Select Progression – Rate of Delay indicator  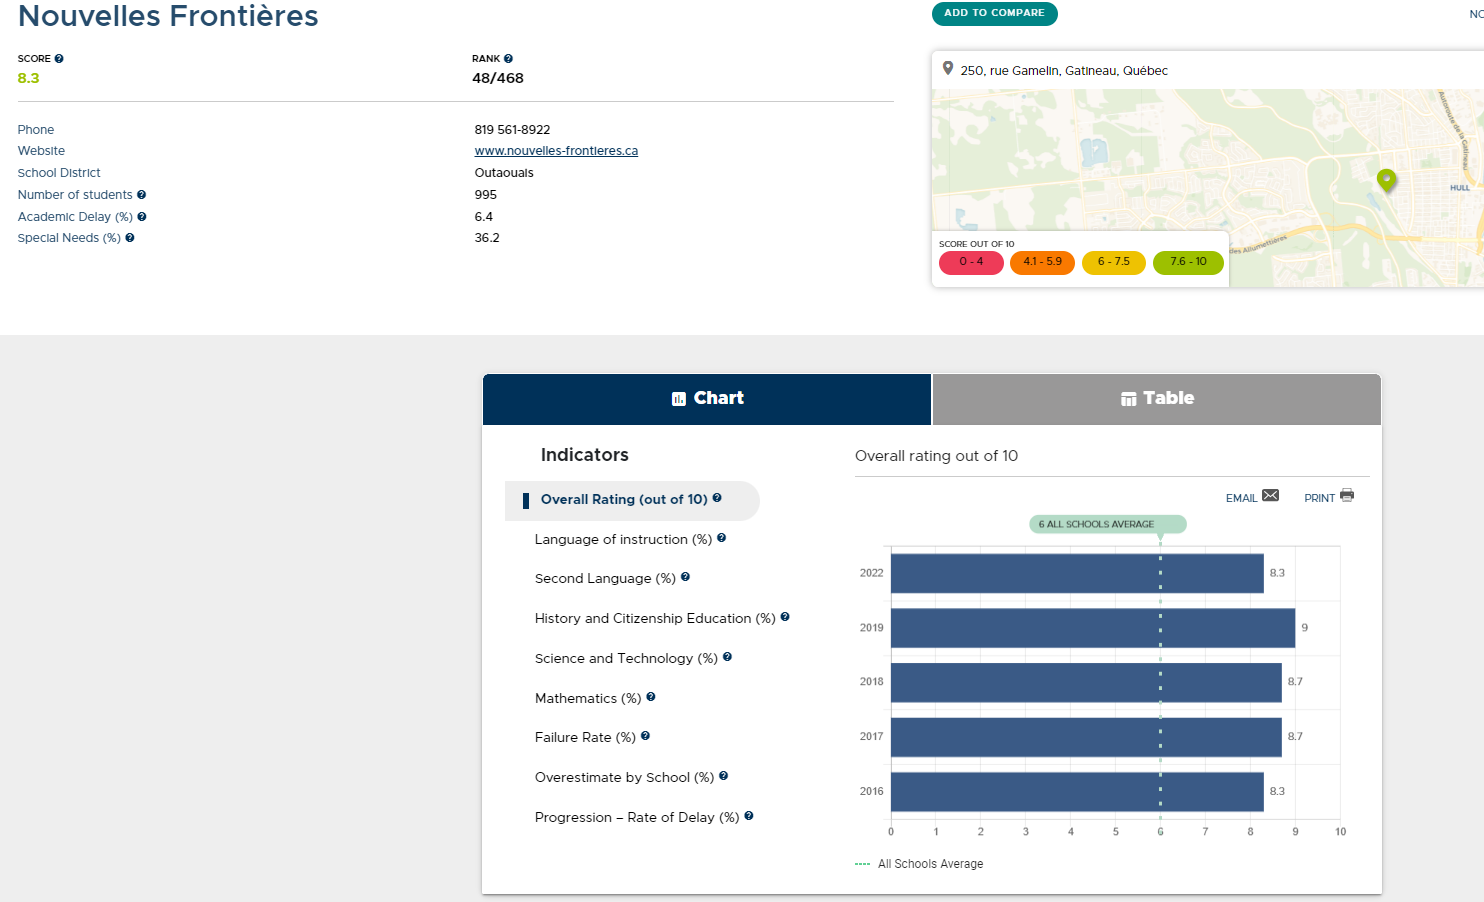click(637, 817)
